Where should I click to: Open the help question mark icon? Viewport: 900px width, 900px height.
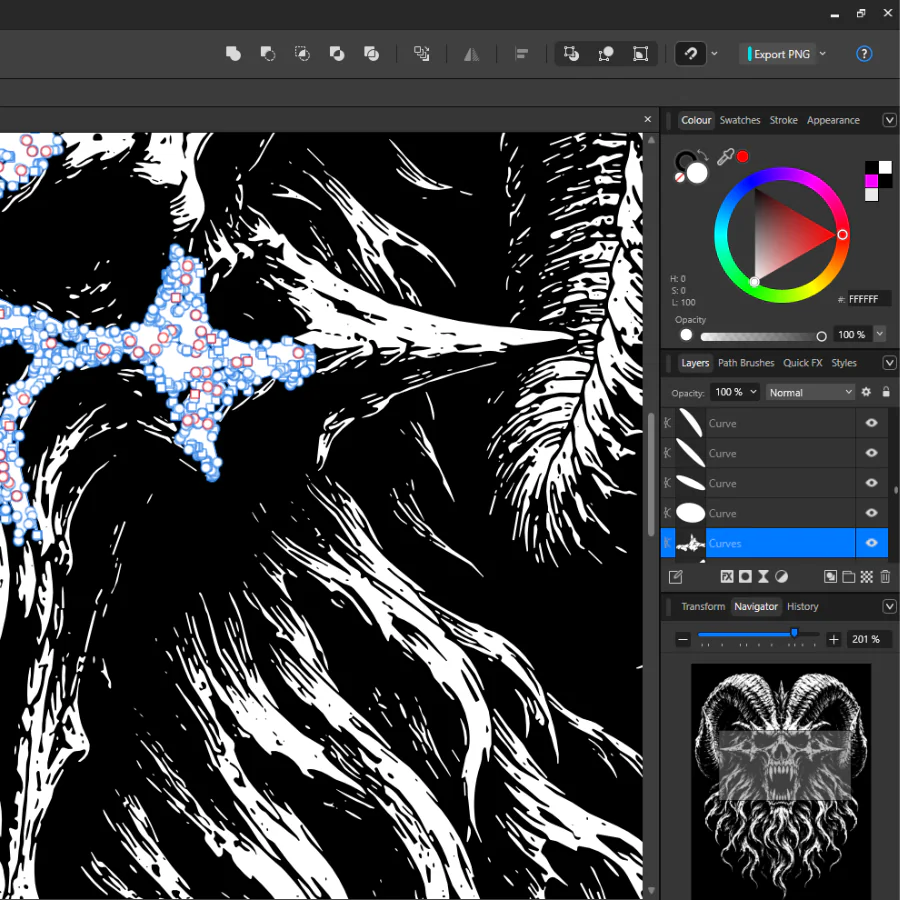point(864,54)
